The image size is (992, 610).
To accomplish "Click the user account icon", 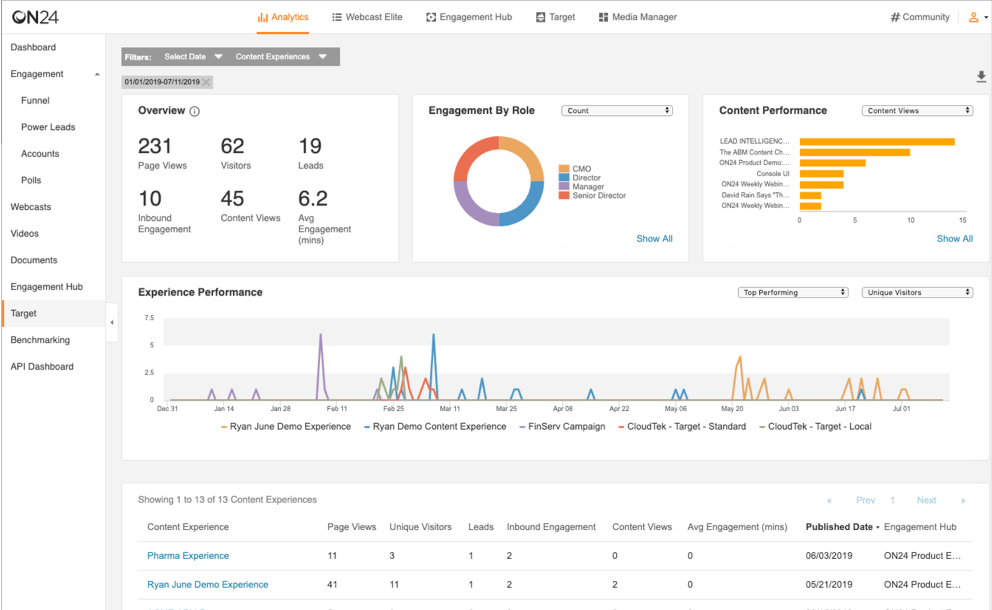I will pyautogui.click(x=972, y=17).
